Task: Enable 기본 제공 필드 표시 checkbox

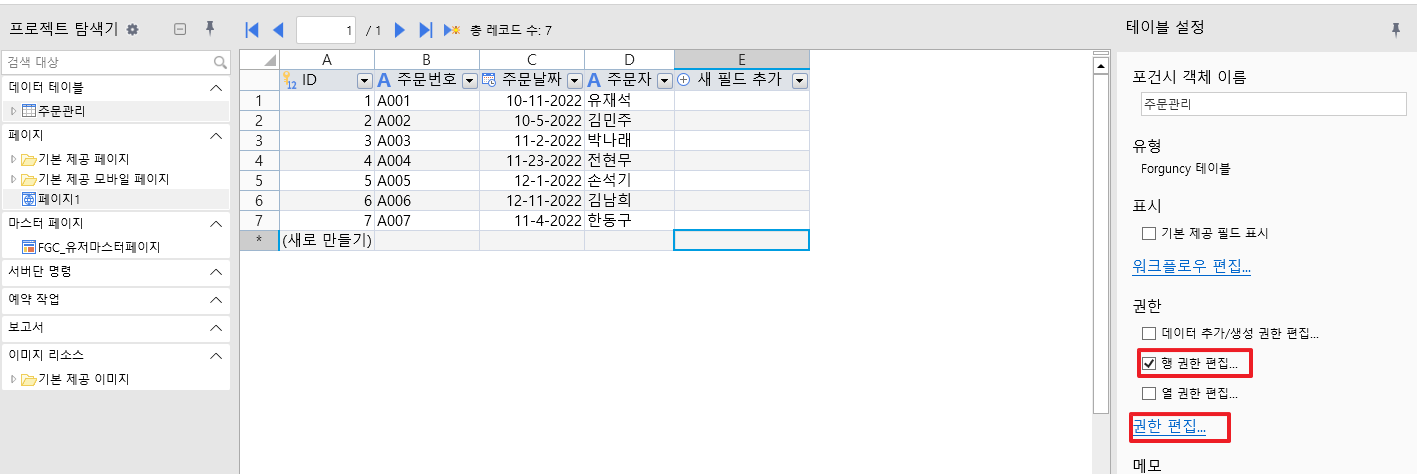Action: [x=1148, y=233]
